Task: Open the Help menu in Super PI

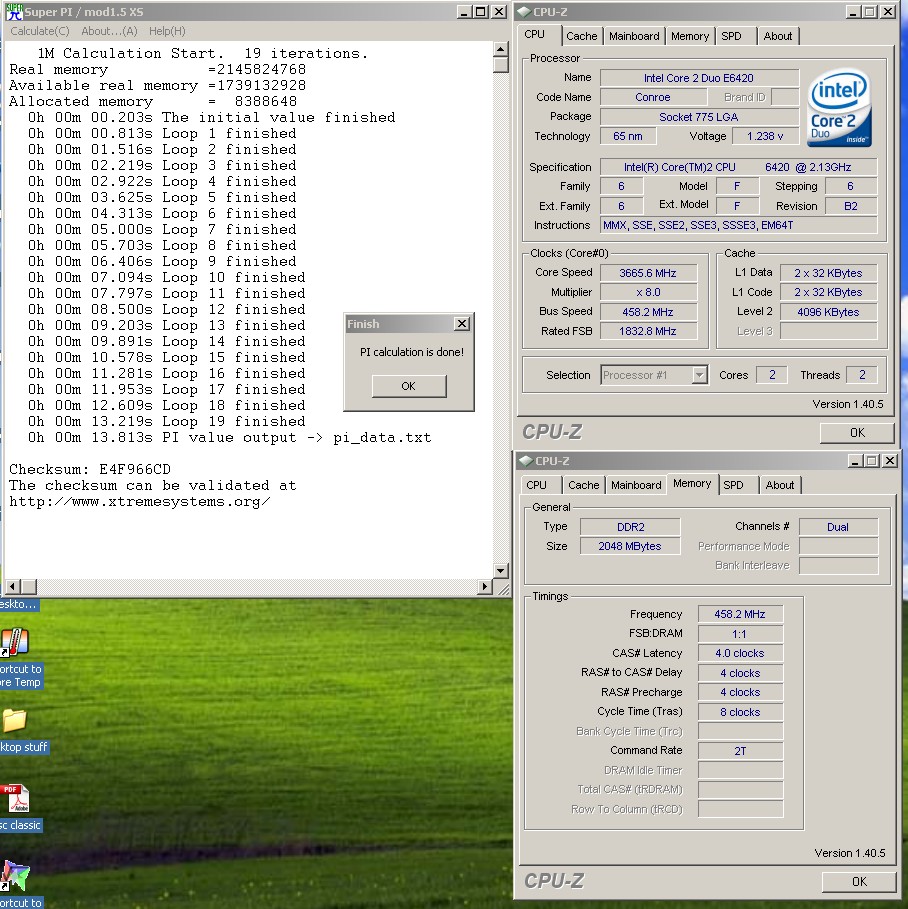Action: pyautogui.click(x=167, y=31)
